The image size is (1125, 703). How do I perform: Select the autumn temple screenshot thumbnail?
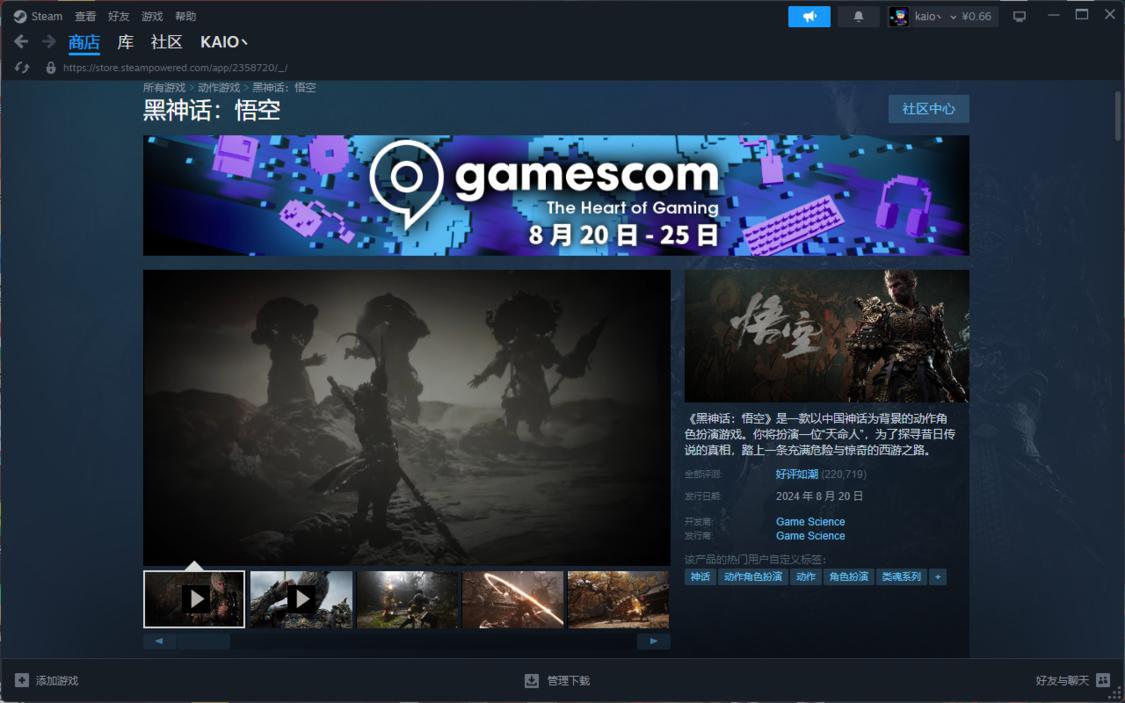point(618,599)
